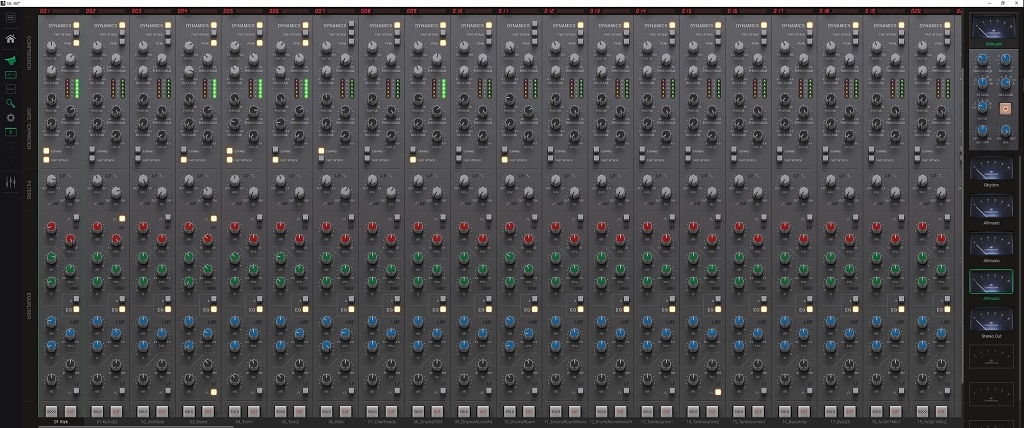Open the settings gear in the sidebar
Image resolution: width=1024 pixels, height=428 pixels.
click(10, 118)
